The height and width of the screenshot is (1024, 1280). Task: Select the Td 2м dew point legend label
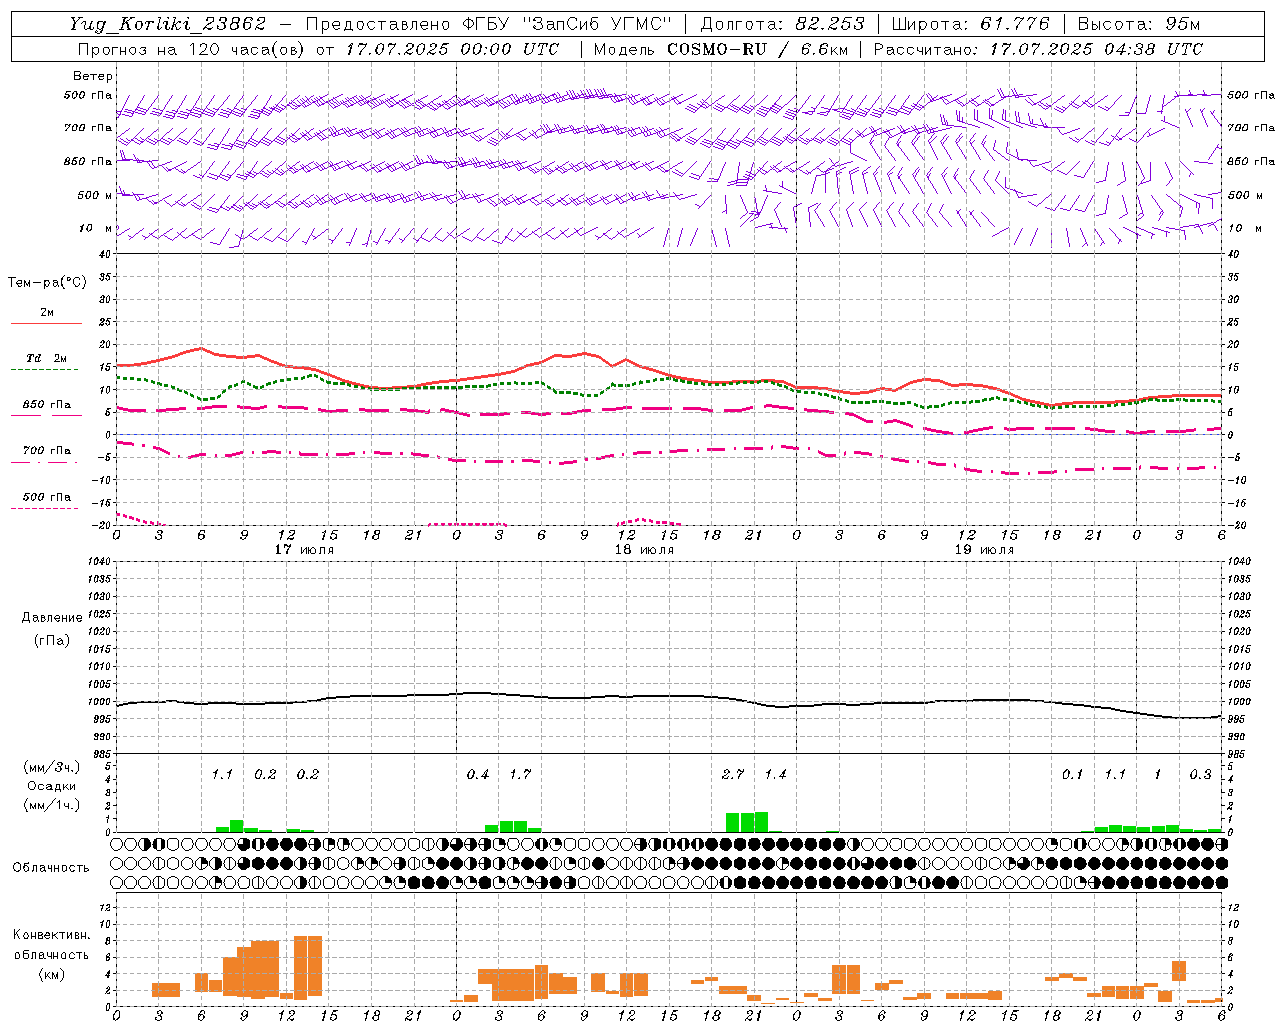click(x=47, y=358)
